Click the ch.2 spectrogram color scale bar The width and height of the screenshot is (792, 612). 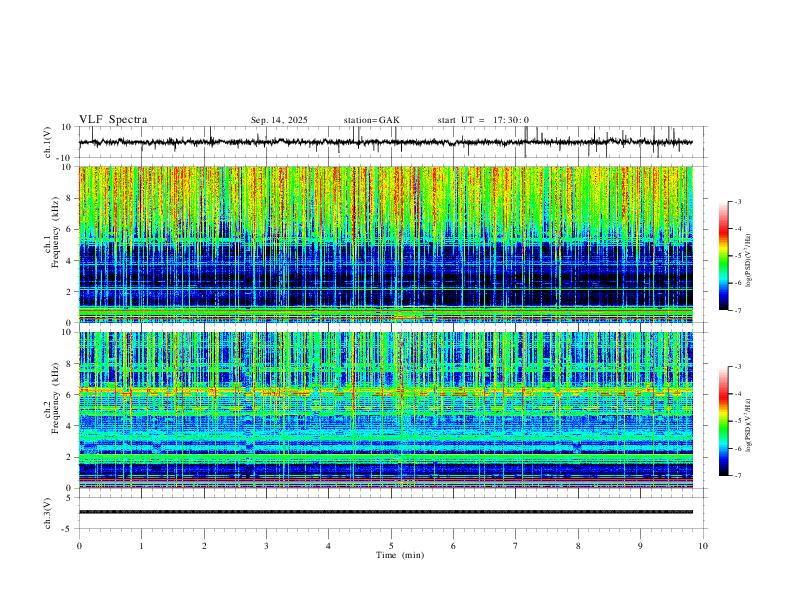723,421
